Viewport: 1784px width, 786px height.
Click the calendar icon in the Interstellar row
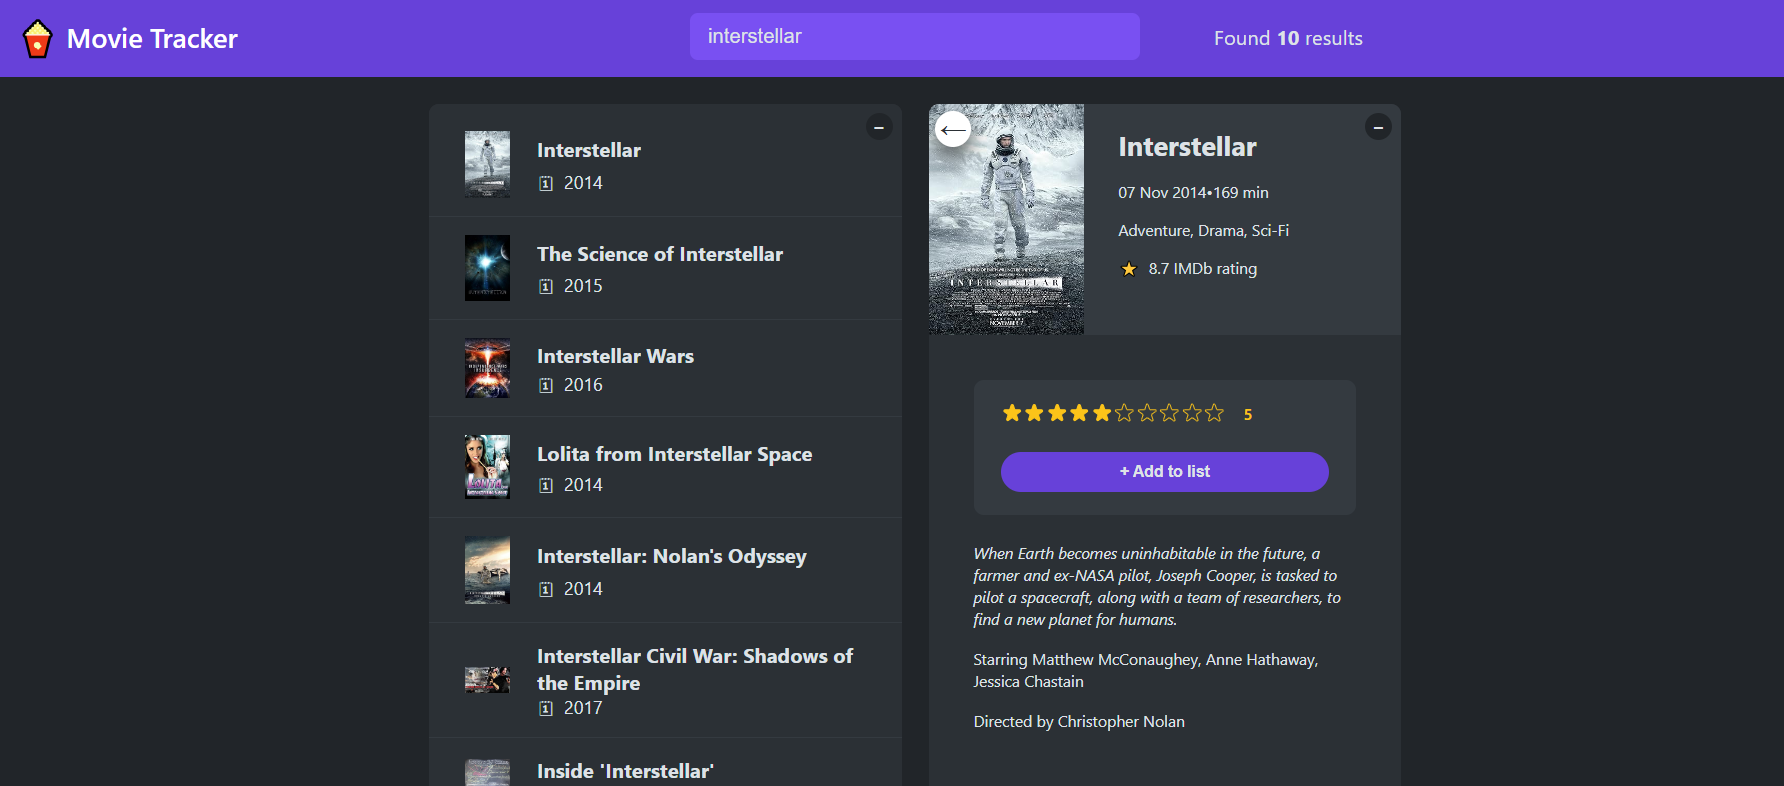[546, 183]
